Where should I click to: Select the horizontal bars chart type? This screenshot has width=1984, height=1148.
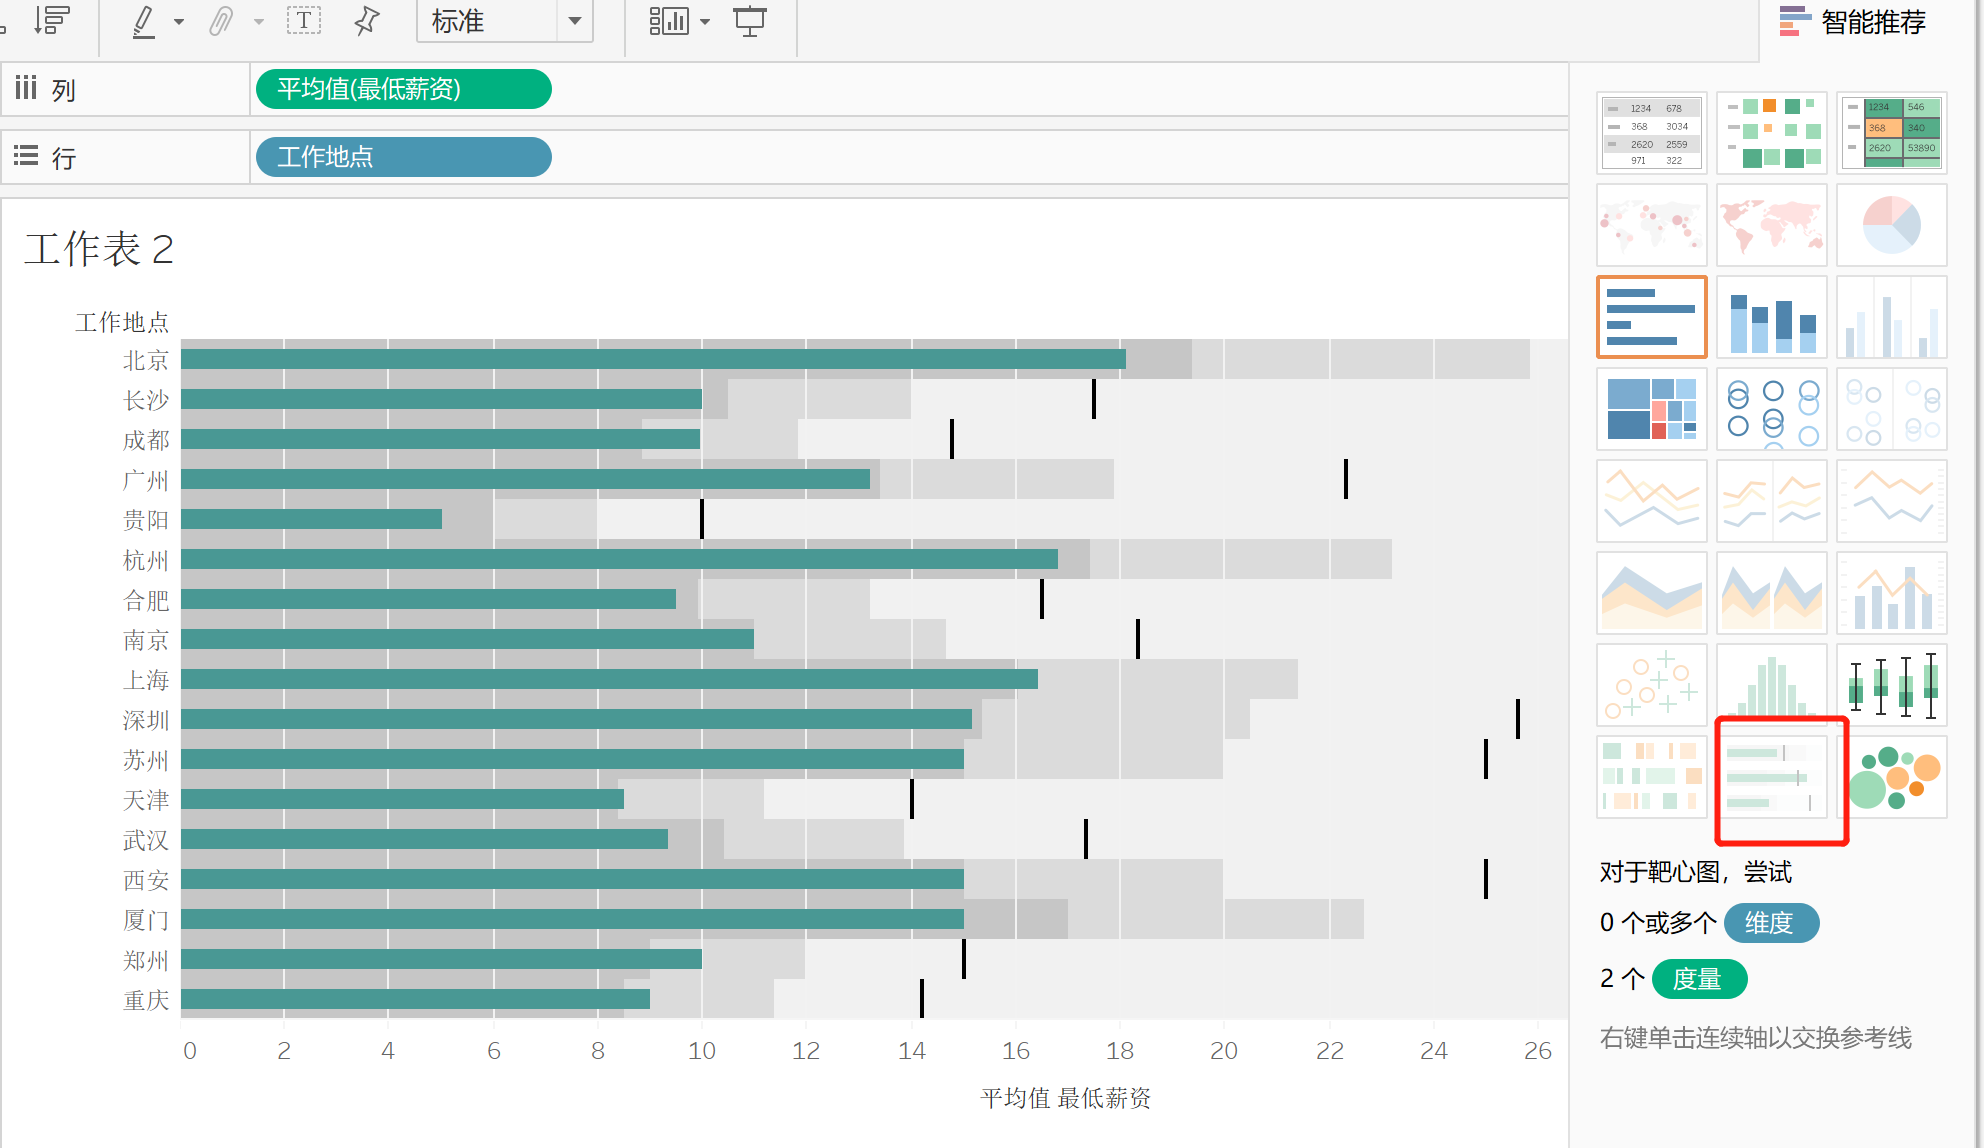pyautogui.click(x=1651, y=317)
